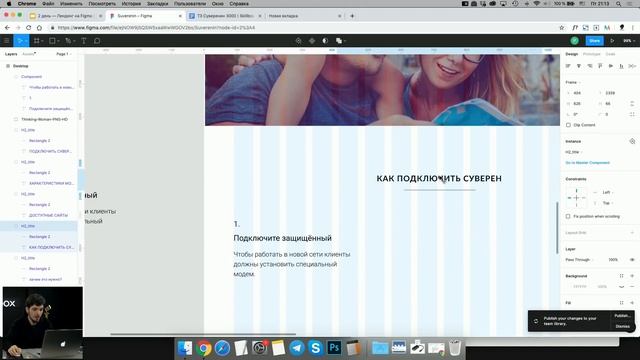Open the Figma main hamburger menu
The width and height of the screenshot is (640, 360).
click(7, 41)
